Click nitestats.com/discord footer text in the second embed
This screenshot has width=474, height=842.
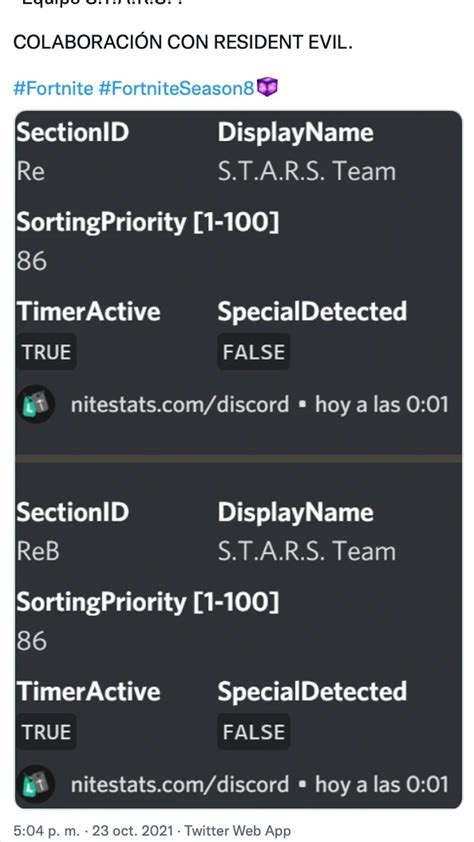180,785
